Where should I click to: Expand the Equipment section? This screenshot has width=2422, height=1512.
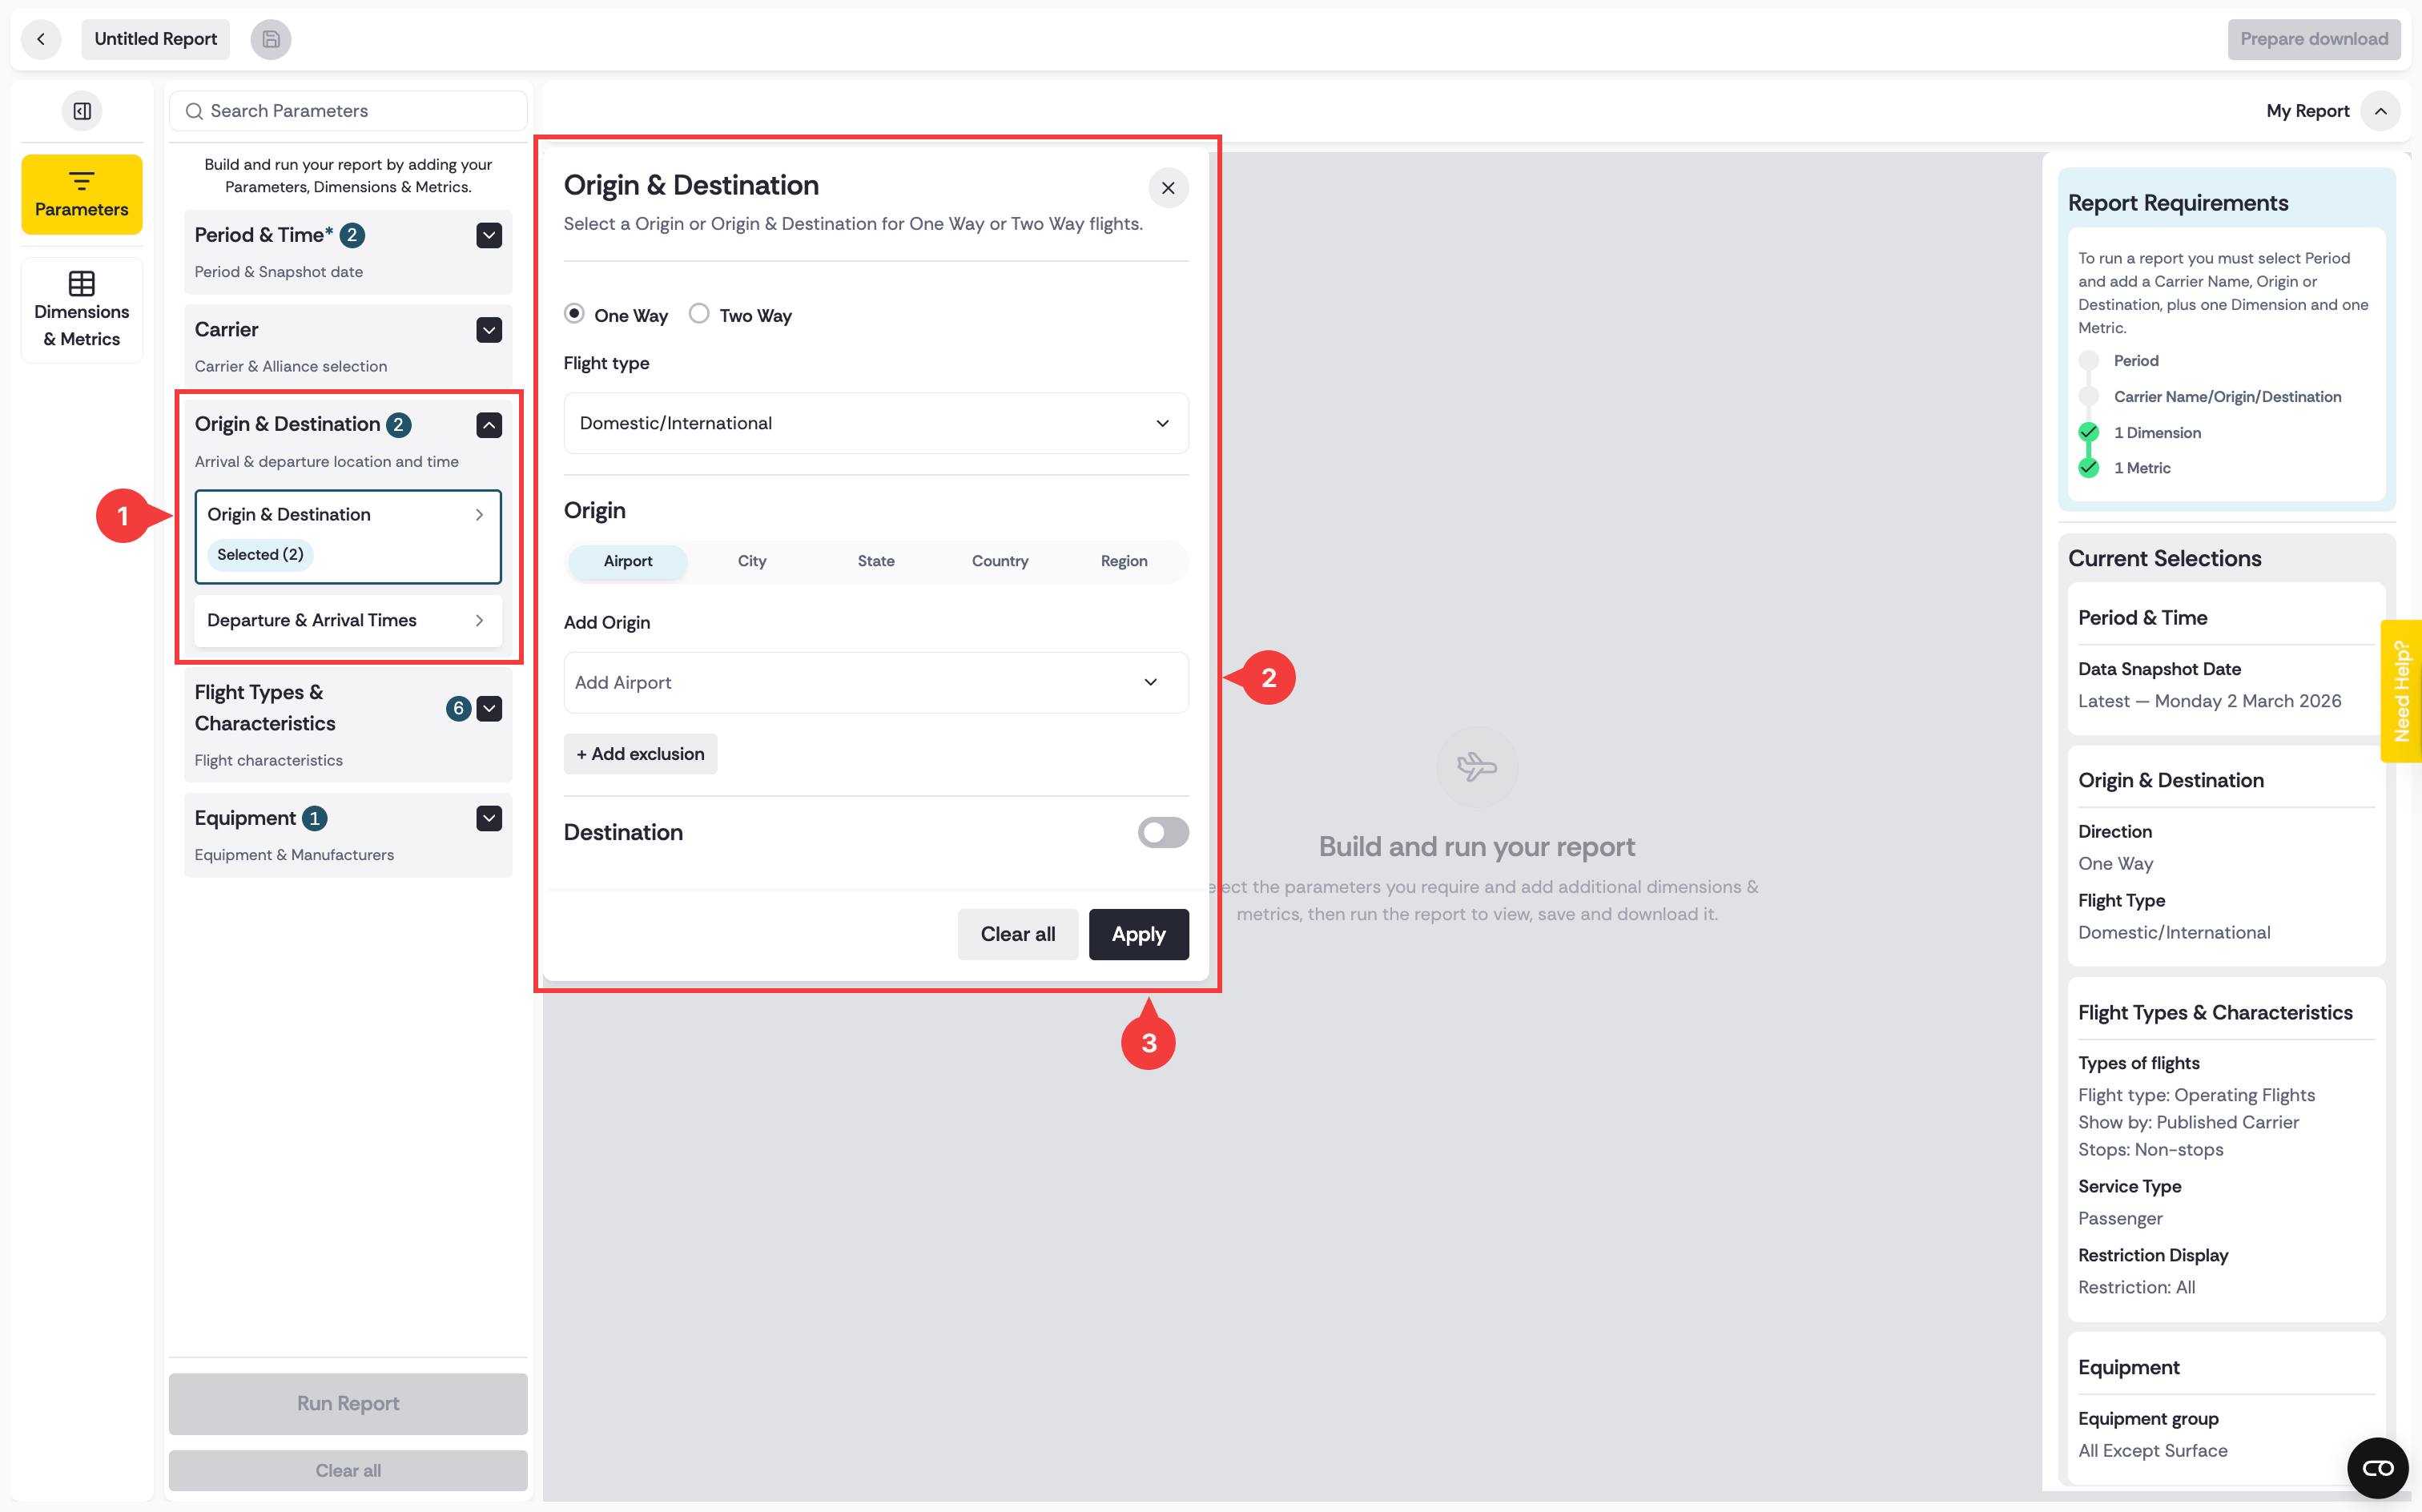coord(489,818)
